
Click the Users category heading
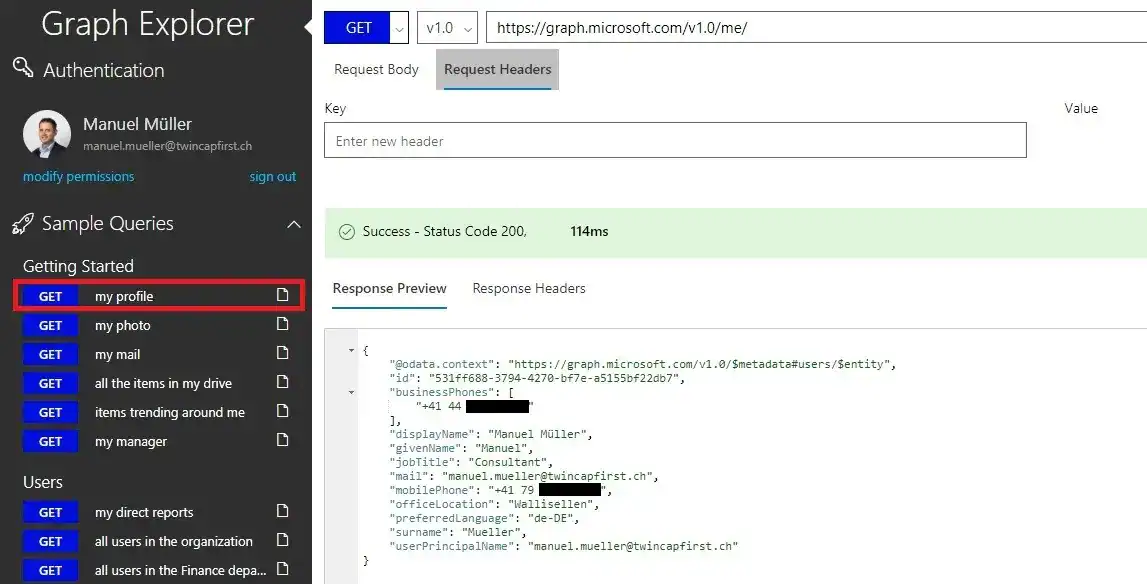tap(42, 482)
